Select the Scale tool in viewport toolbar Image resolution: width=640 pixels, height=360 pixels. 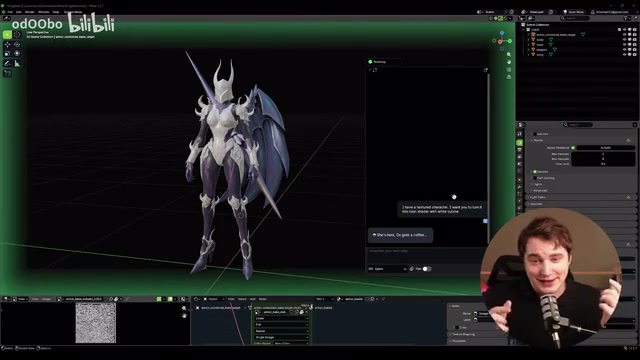coord(7,53)
